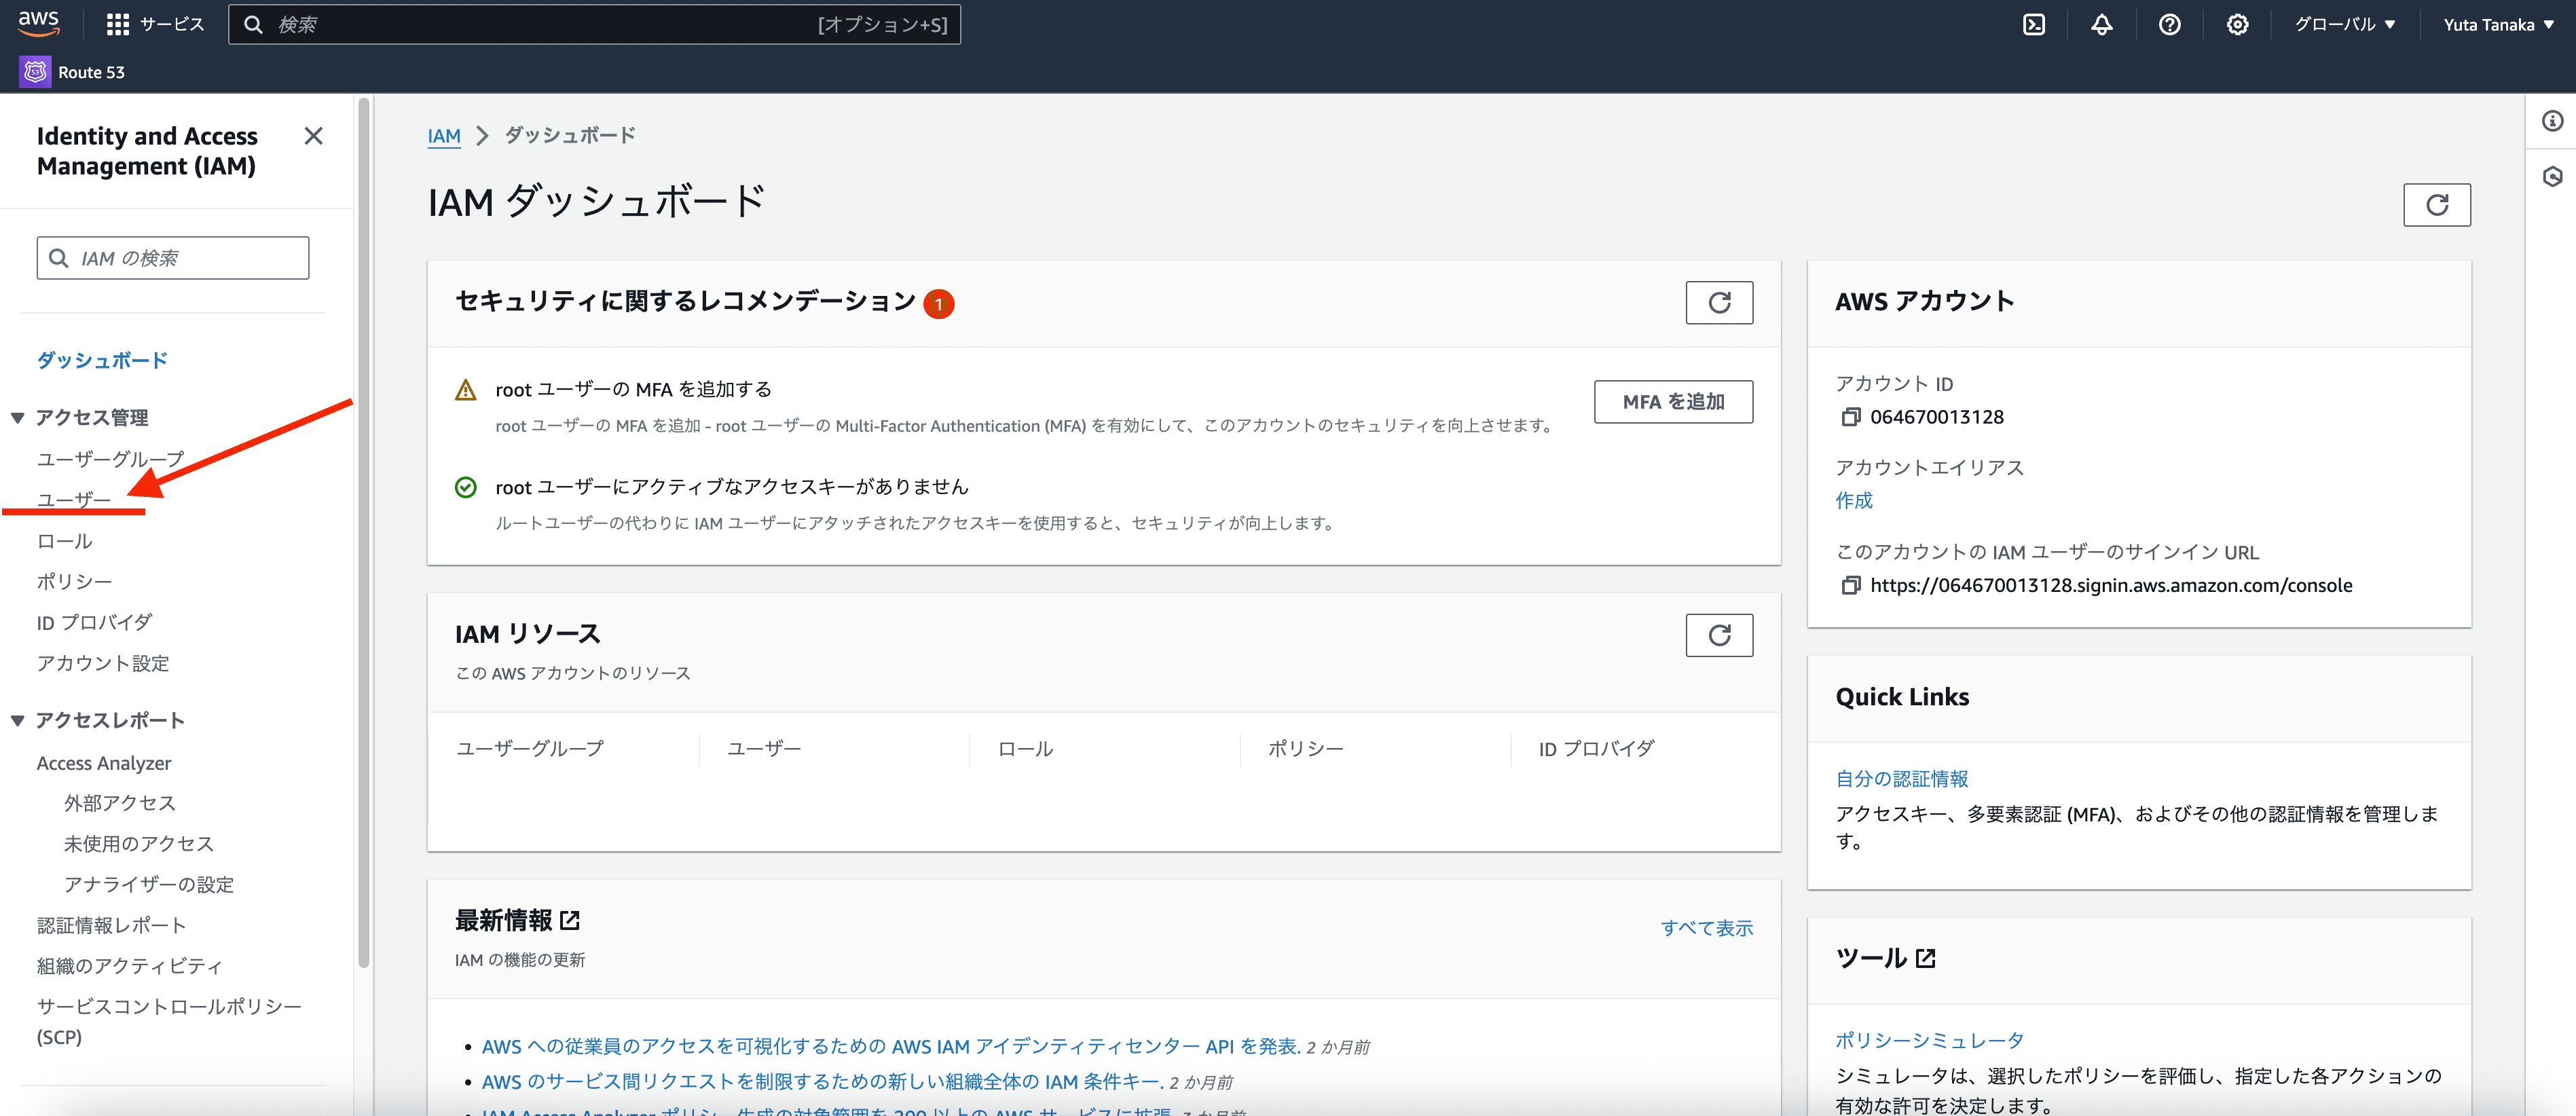Open the ツール external link icon
Viewport: 2576px width, 1116px height.
(x=1925, y=958)
